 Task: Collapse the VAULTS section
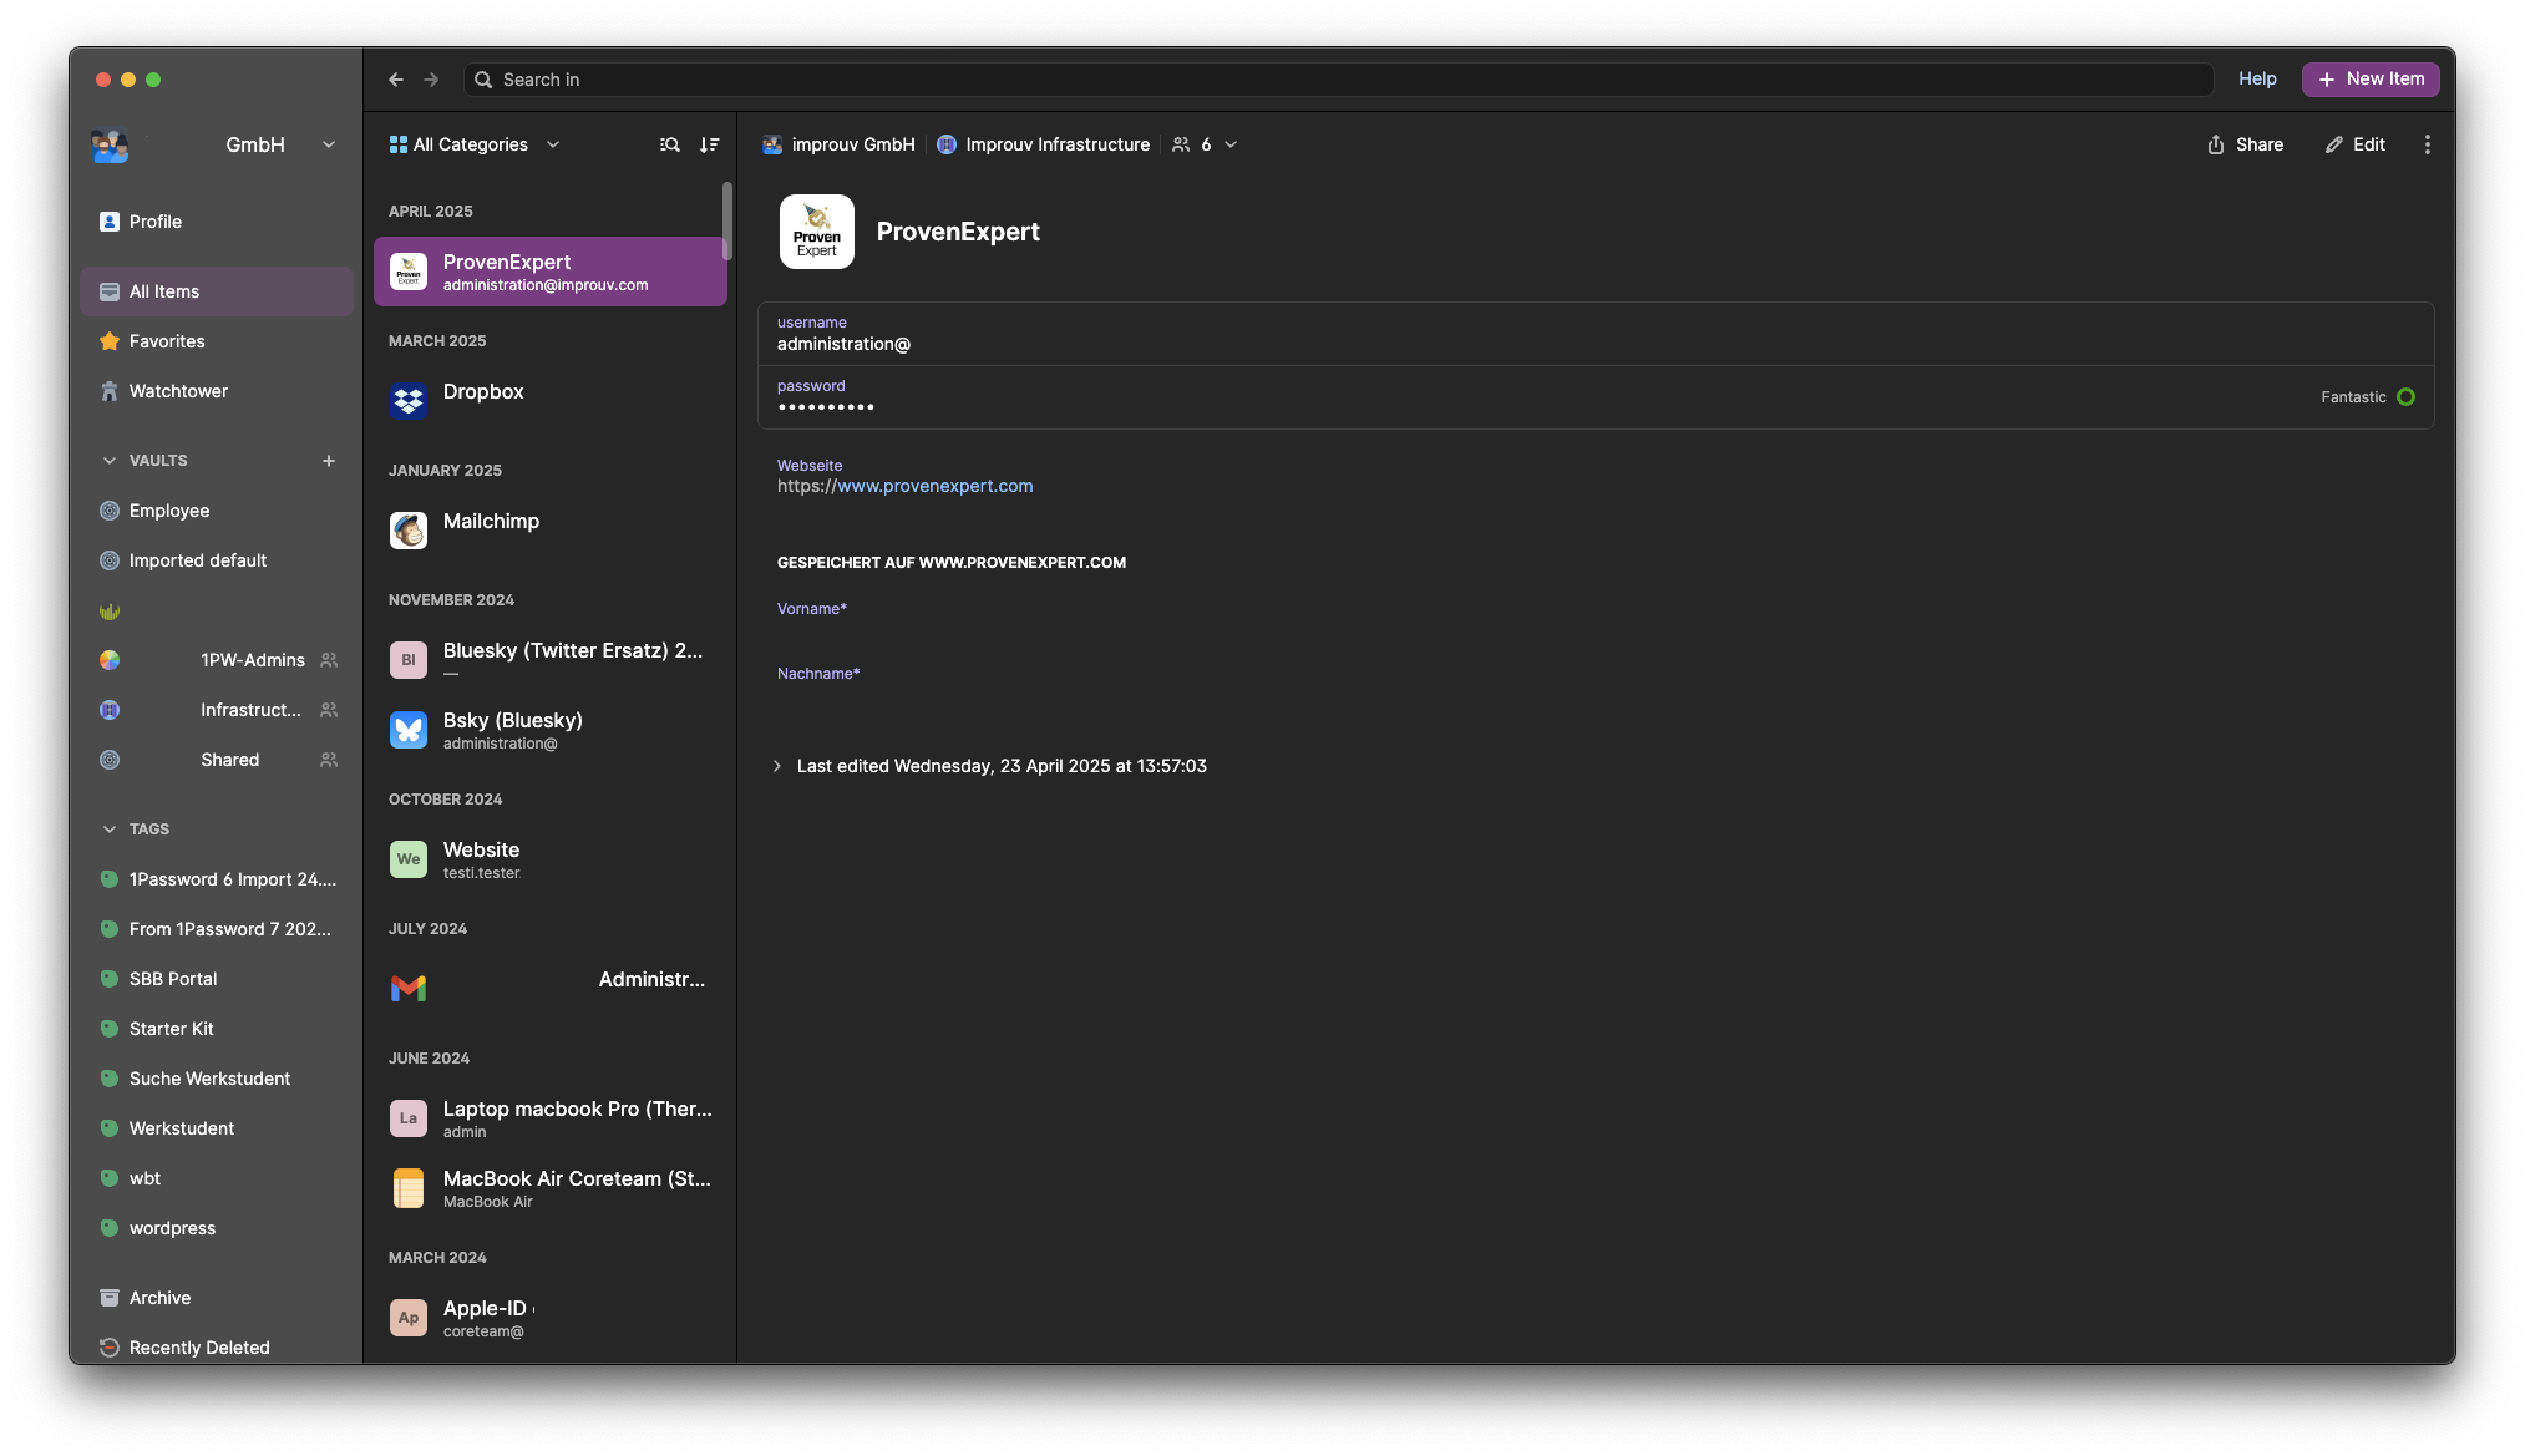click(x=109, y=461)
